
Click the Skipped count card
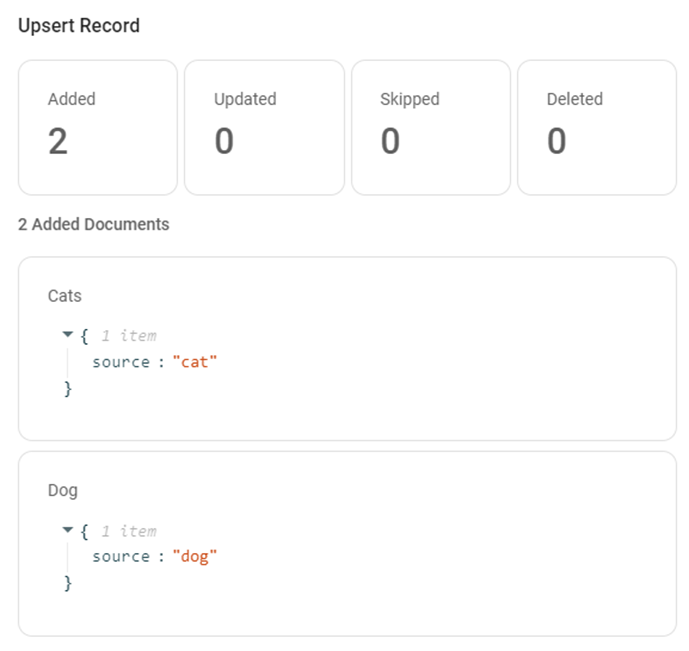(x=431, y=127)
